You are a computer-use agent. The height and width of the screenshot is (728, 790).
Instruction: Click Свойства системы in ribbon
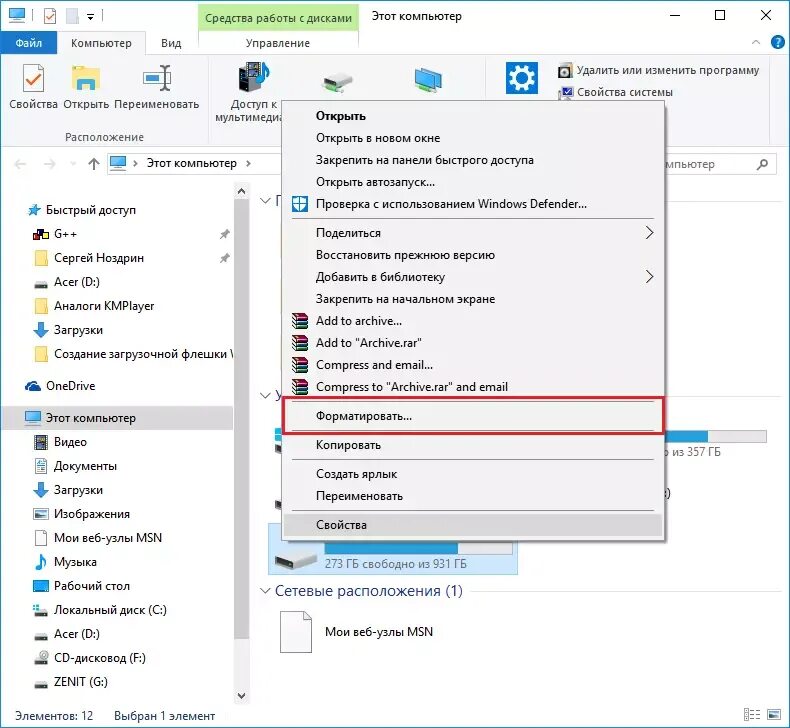pos(615,92)
